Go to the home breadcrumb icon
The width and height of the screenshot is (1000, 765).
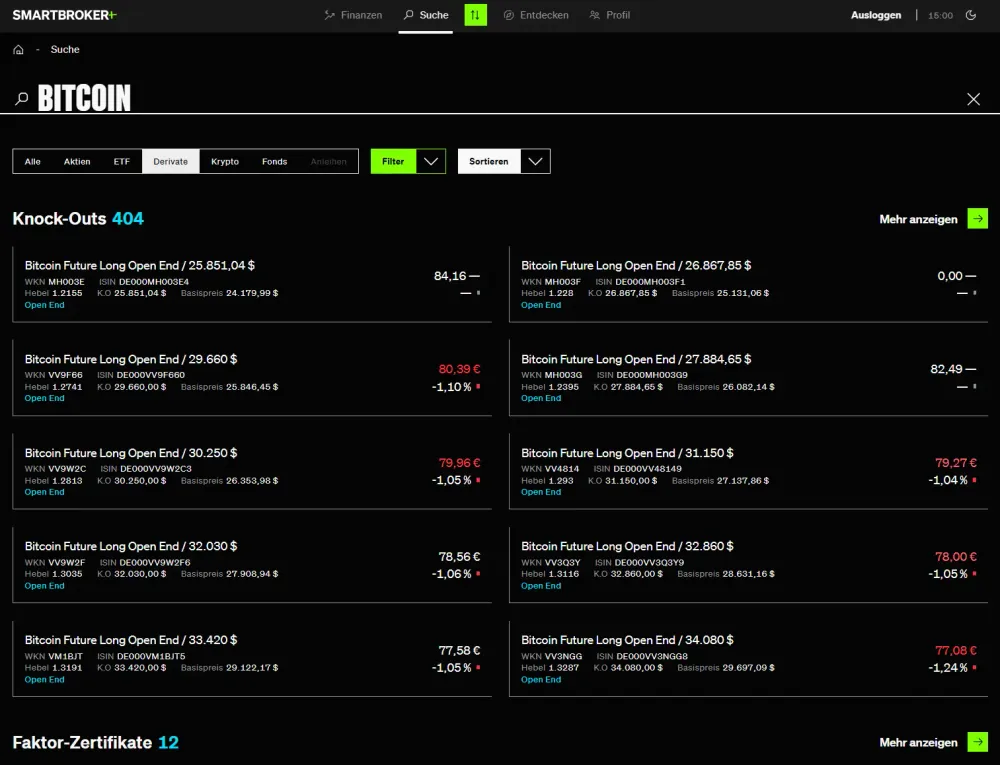(18, 50)
